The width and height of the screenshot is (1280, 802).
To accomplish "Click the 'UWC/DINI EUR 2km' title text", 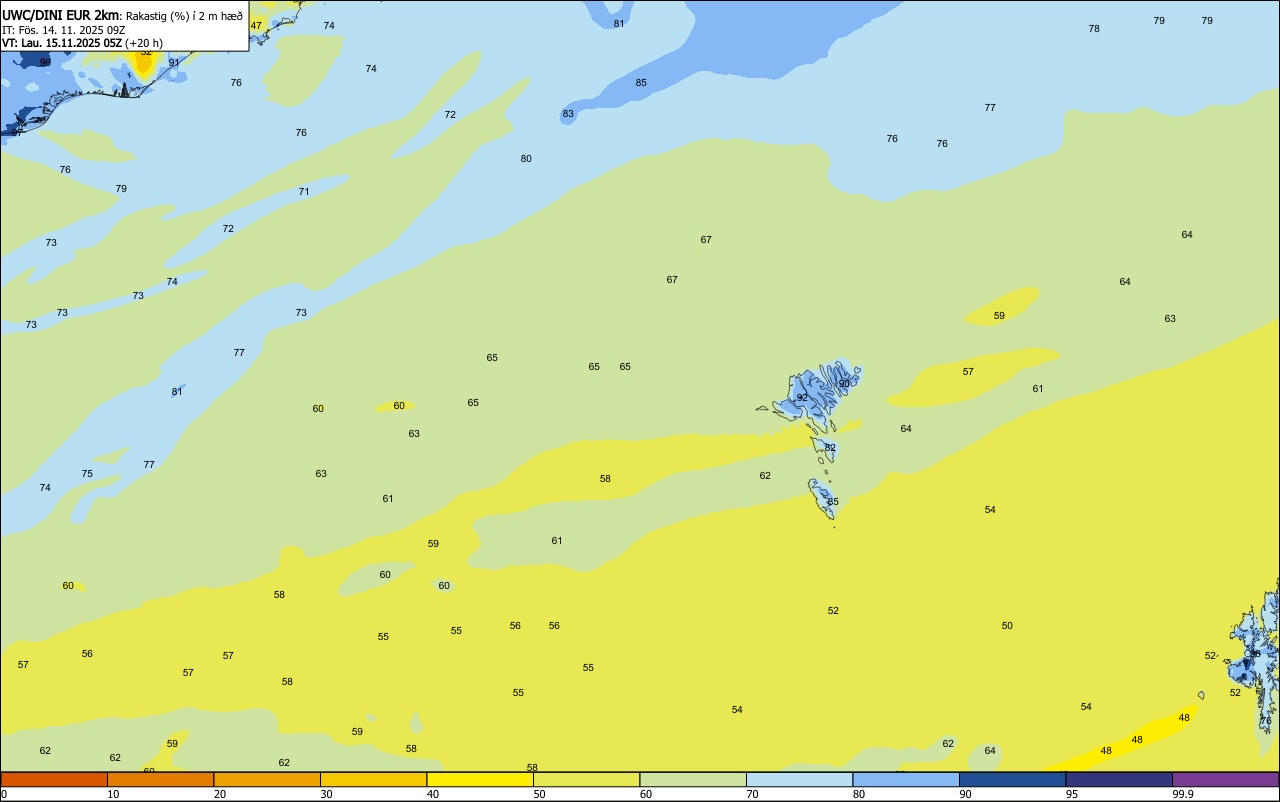I will (x=61, y=15).
